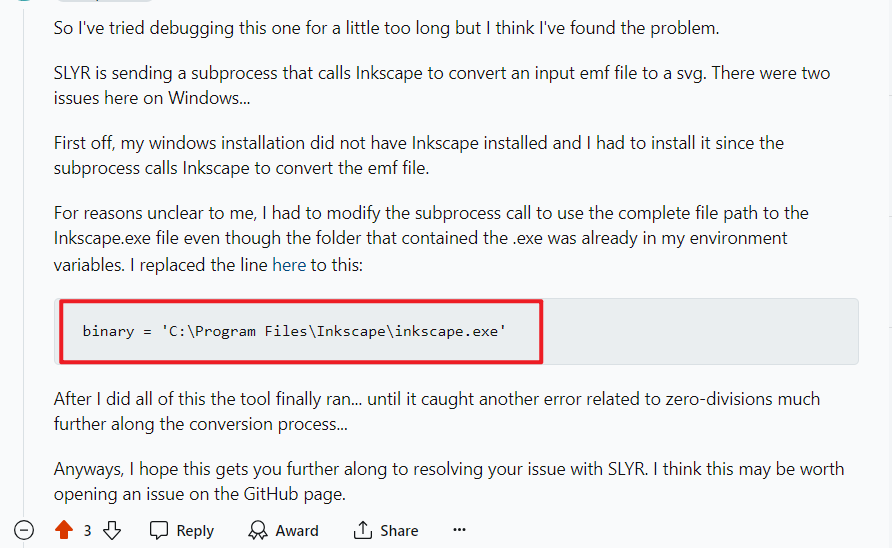Downvote the comment using down arrow
Image resolution: width=892 pixels, height=548 pixels.
[x=112, y=530]
